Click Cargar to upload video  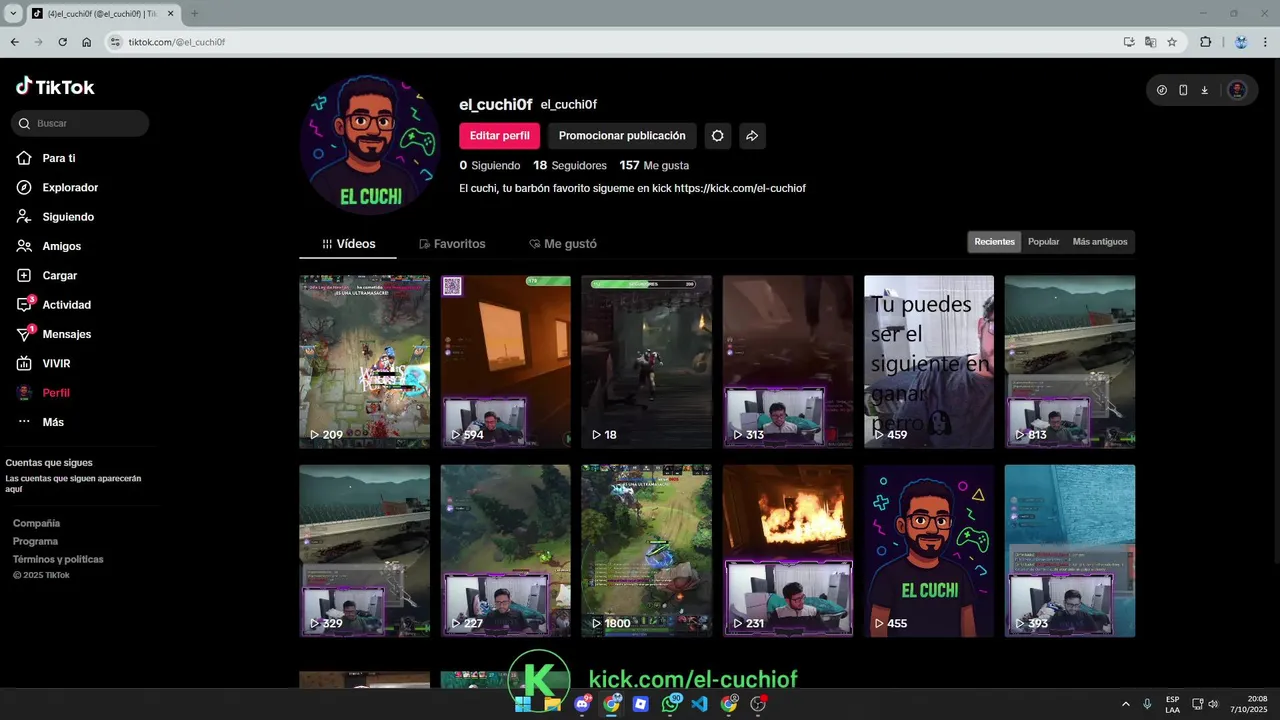coord(59,275)
